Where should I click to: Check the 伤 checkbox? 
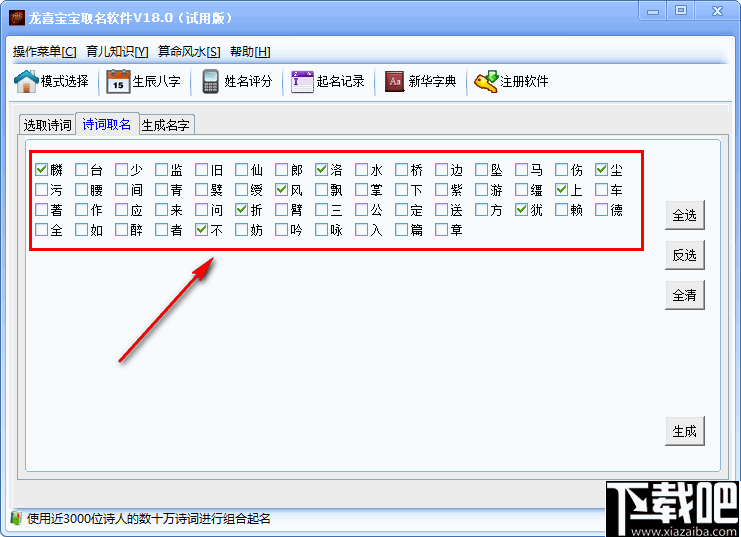coord(562,169)
